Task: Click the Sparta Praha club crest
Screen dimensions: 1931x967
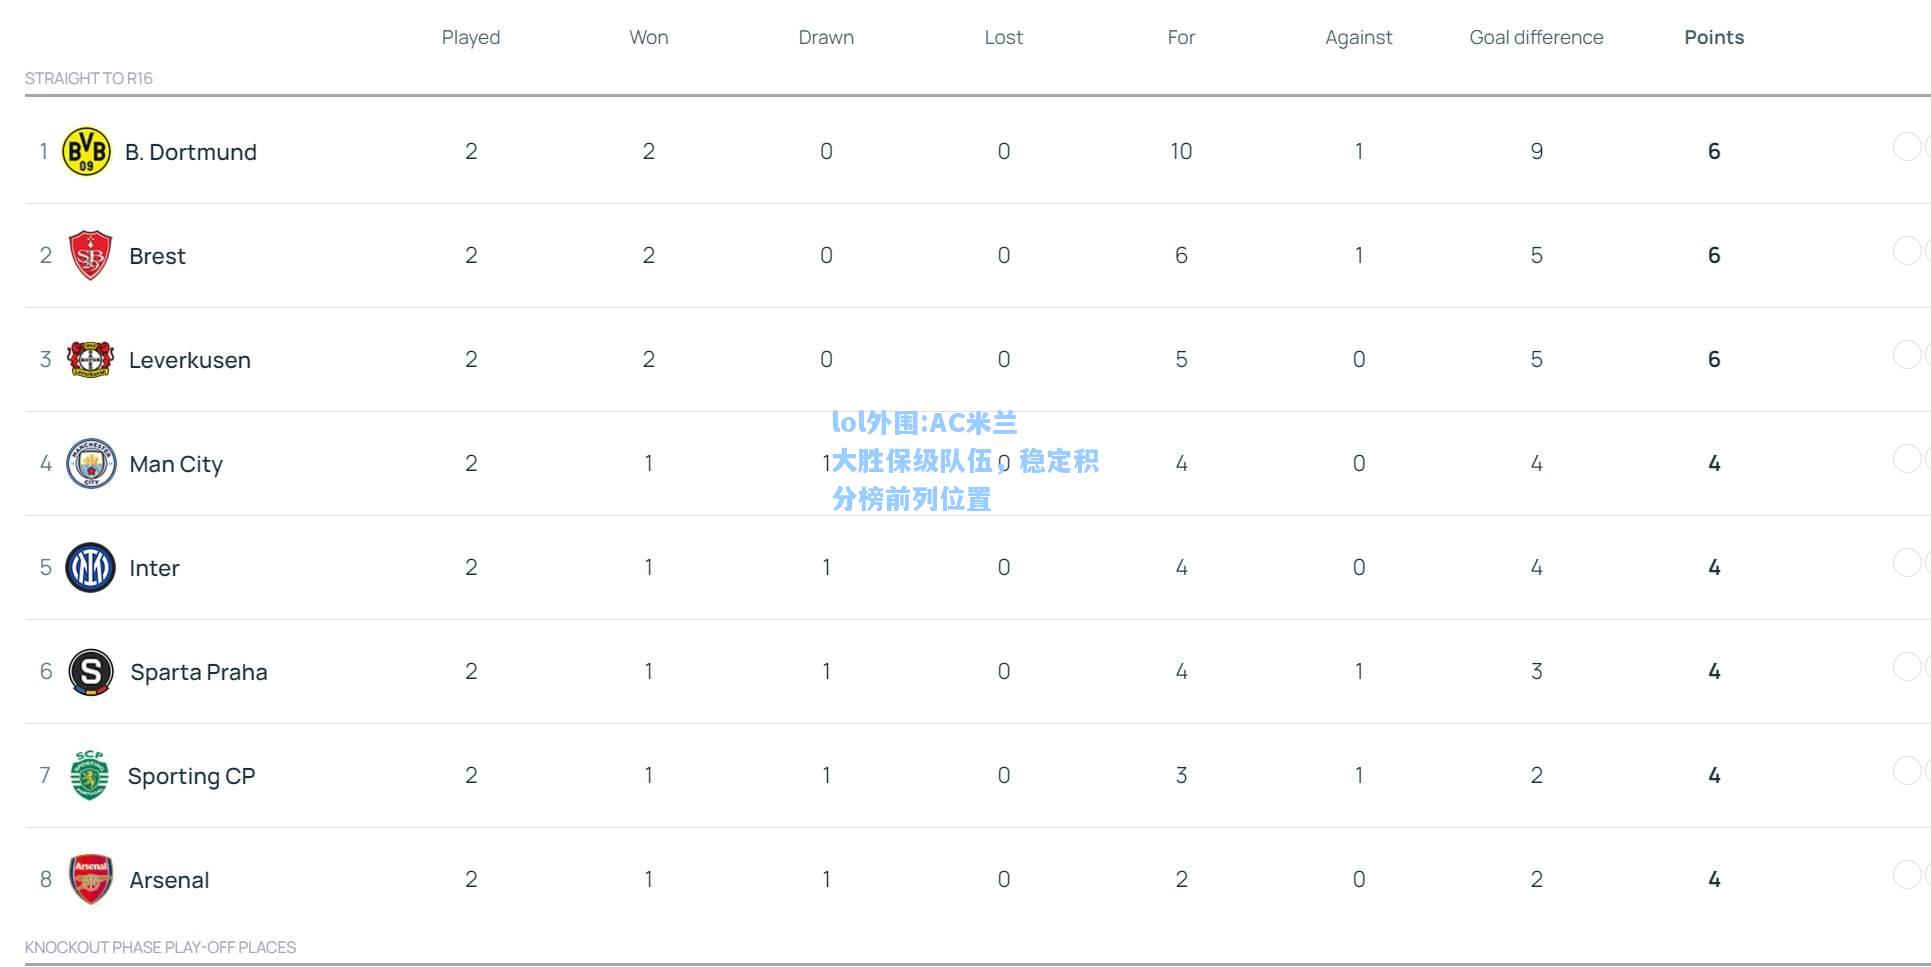Action: [91, 671]
